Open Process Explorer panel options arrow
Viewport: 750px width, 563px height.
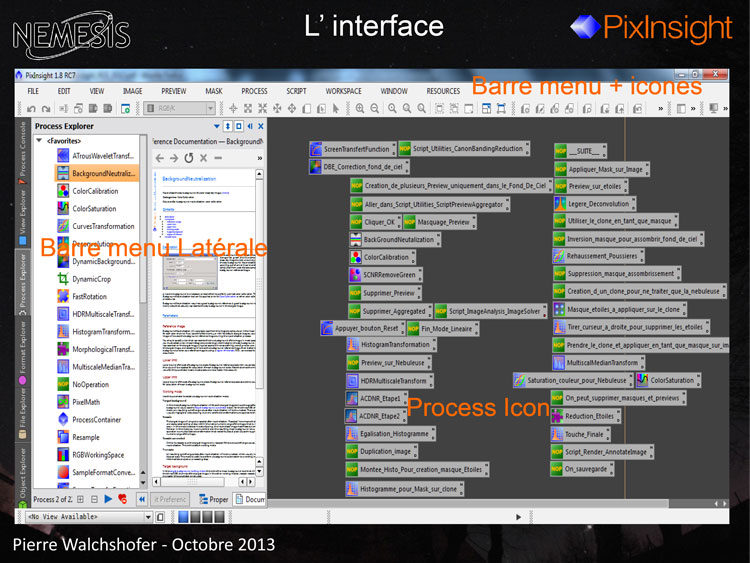pyautogui.click(x=217, y=126)
